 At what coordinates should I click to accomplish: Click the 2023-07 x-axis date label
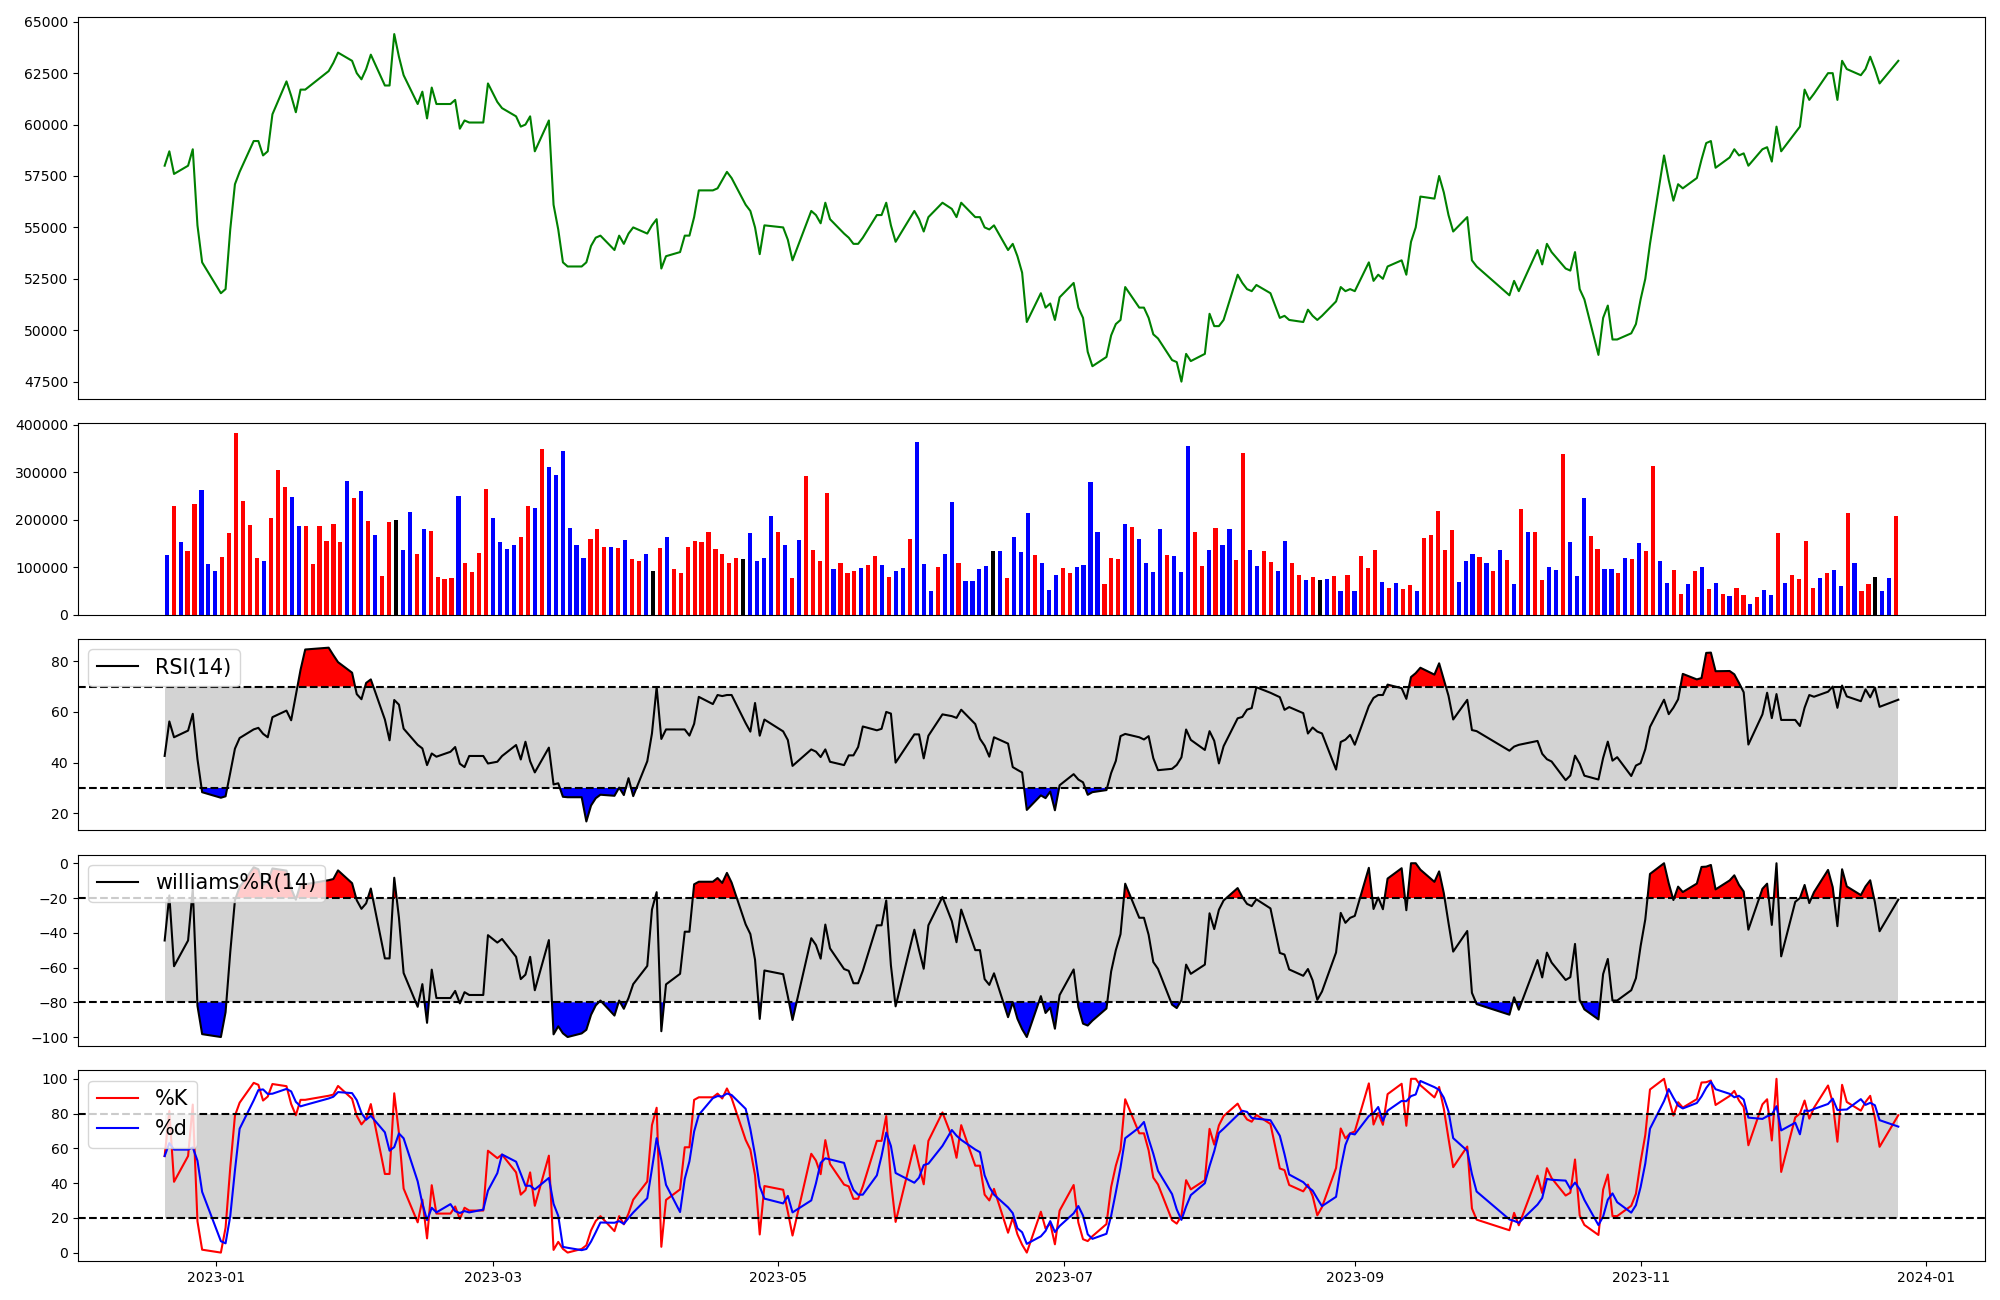1064,1277
